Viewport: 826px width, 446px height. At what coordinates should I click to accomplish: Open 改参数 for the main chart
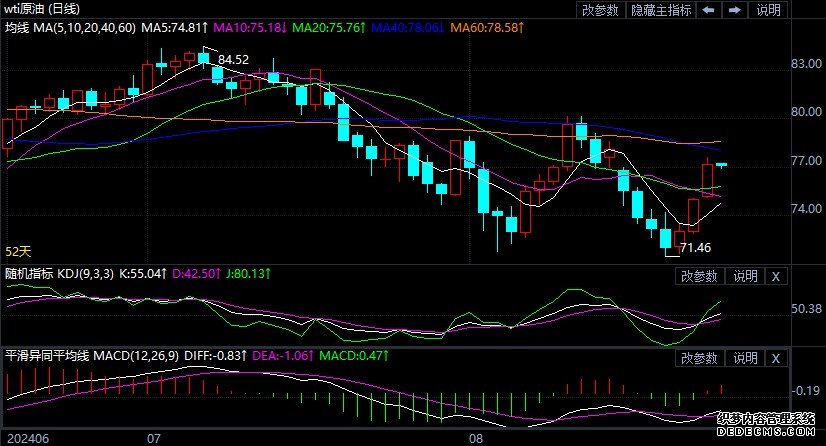(600, 10)
